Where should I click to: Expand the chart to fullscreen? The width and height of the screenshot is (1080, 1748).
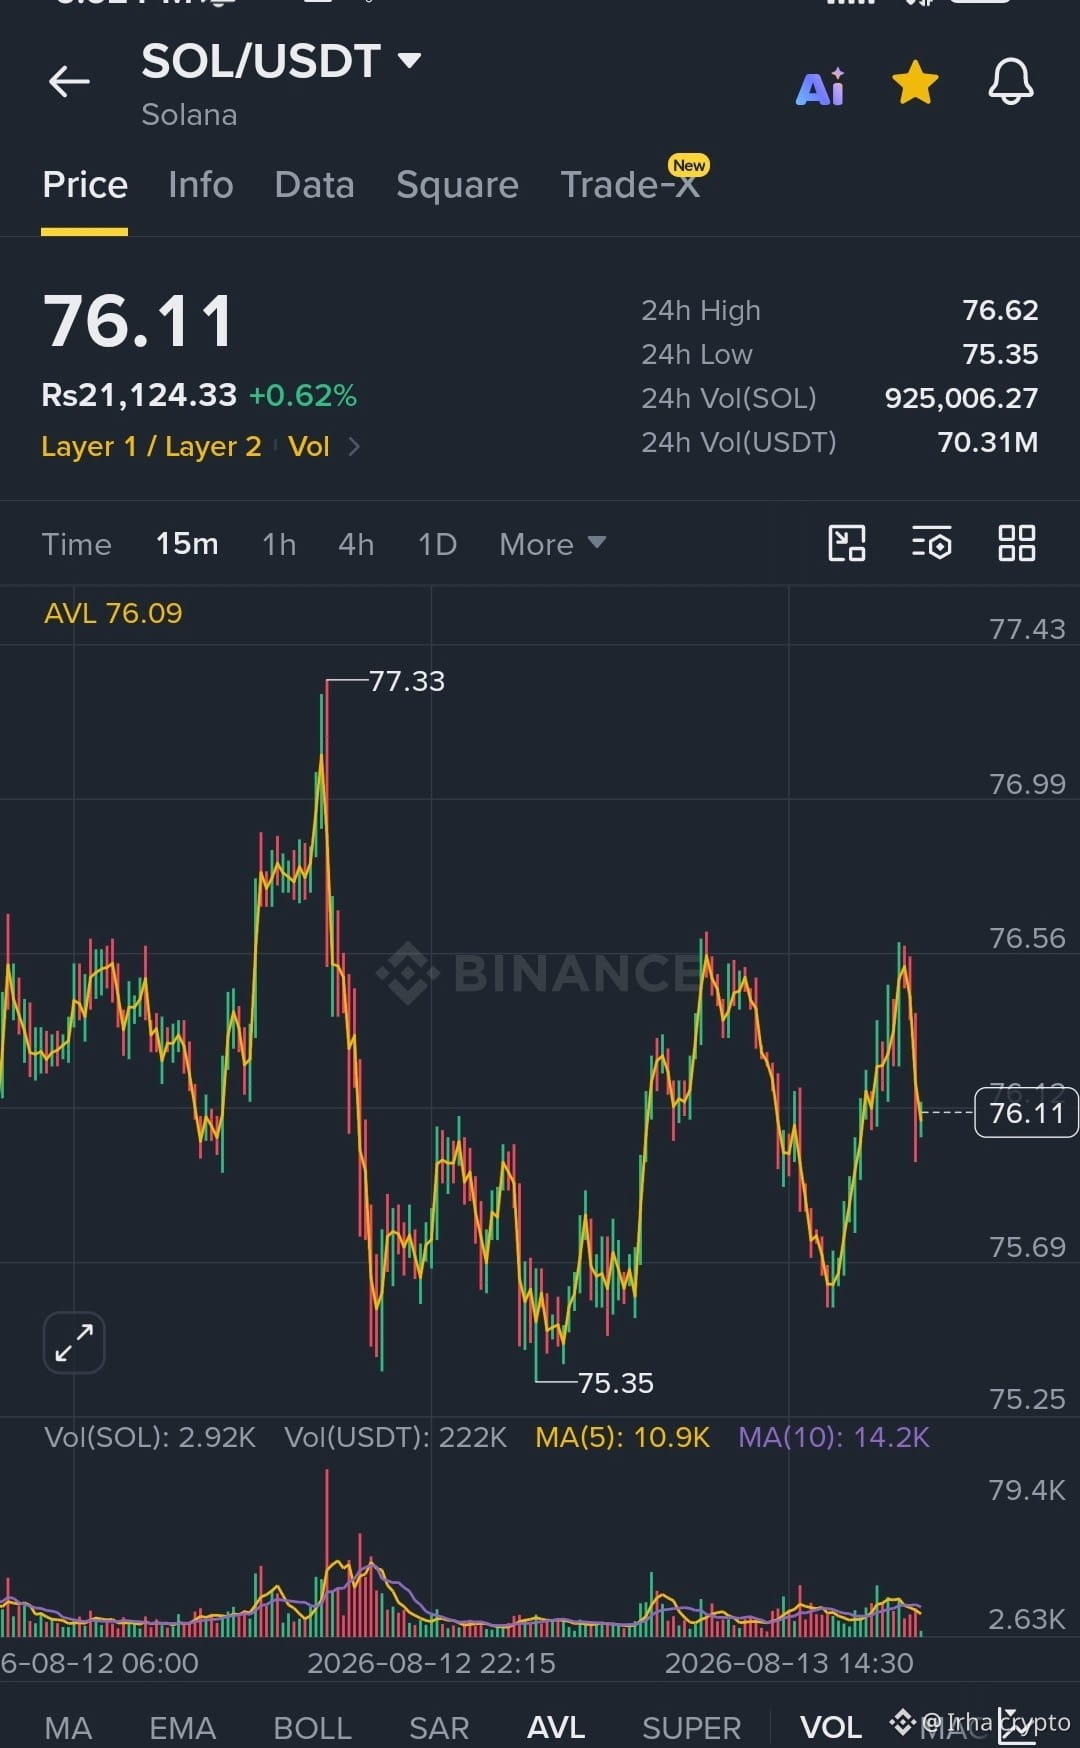[x=74, y=1342]
